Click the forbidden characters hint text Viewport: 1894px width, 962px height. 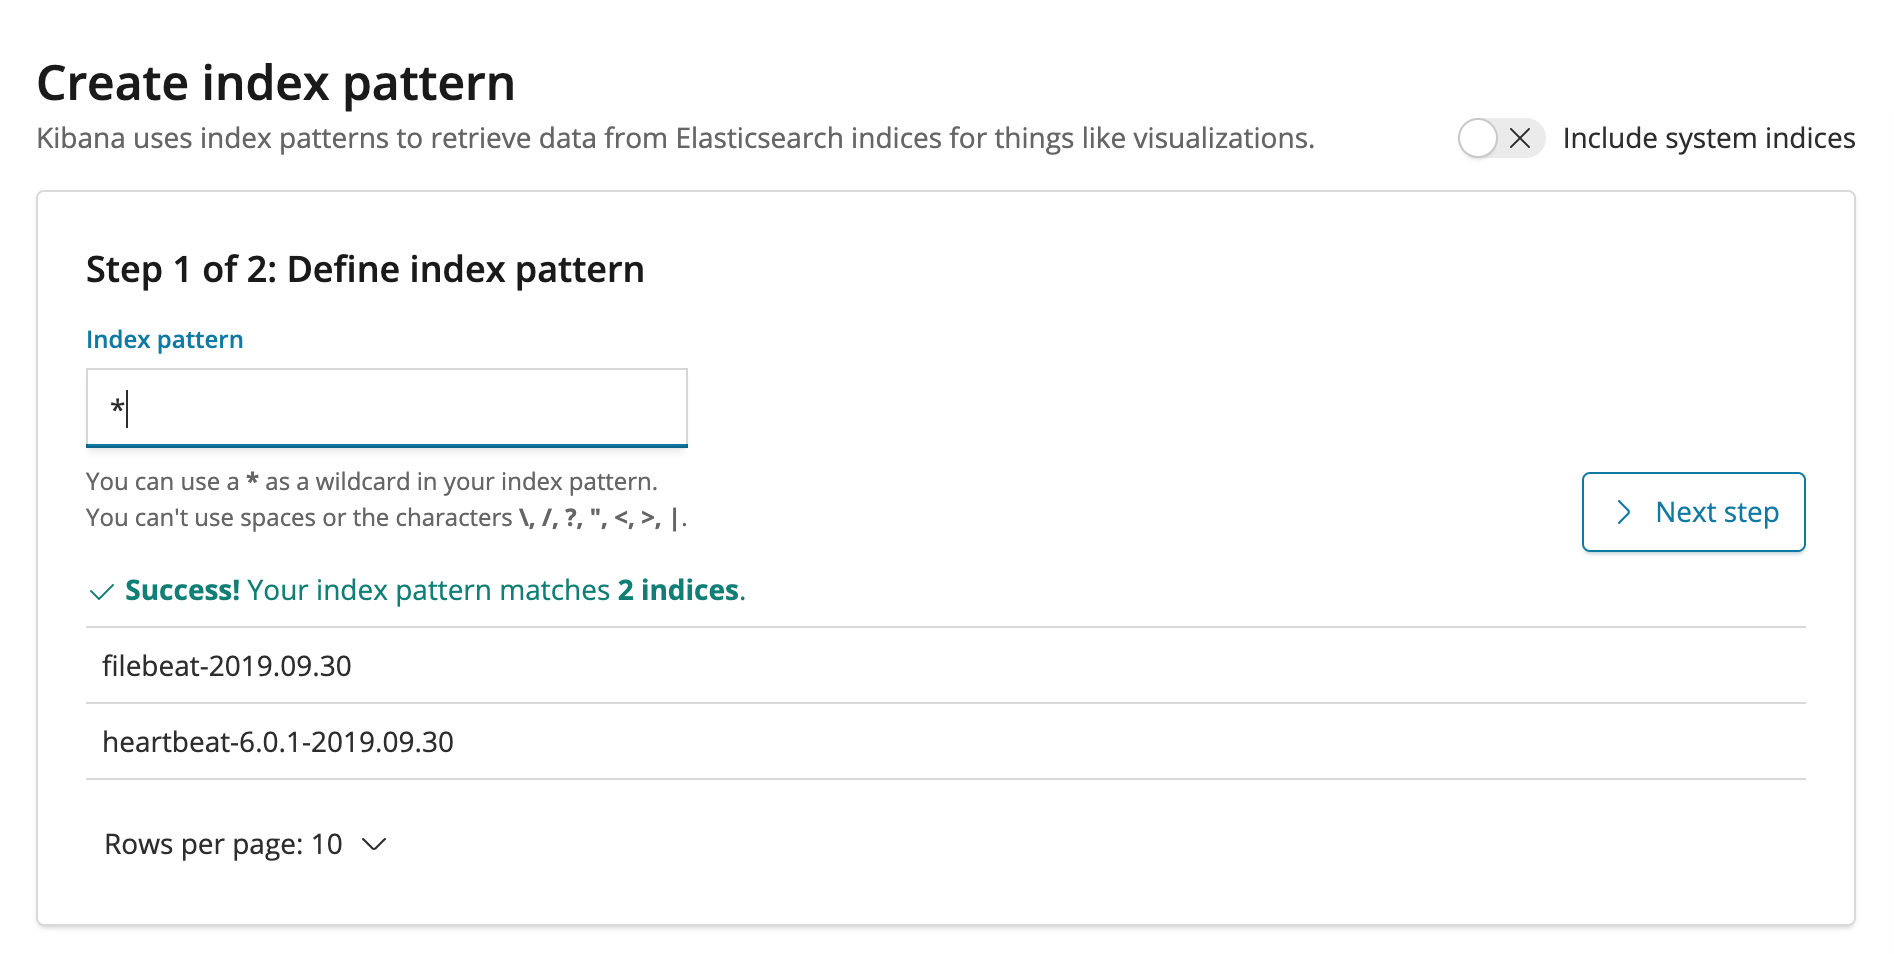[387, 517]
